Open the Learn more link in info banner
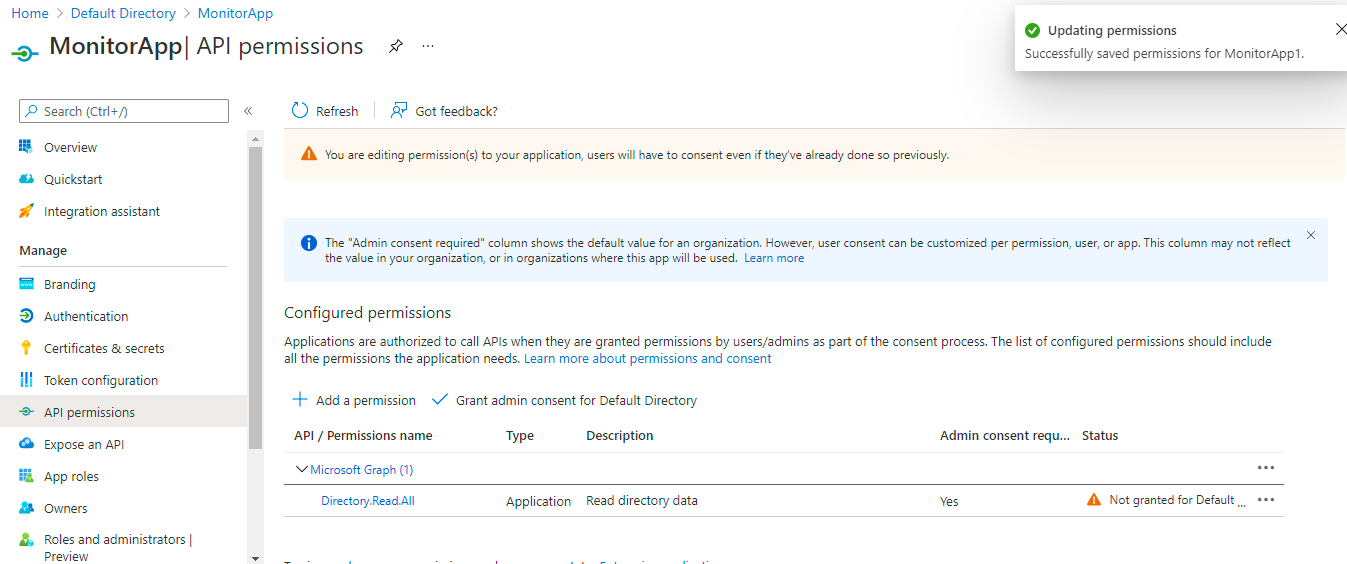Viewport: 1347px width, 564px height. click(774, 258)
